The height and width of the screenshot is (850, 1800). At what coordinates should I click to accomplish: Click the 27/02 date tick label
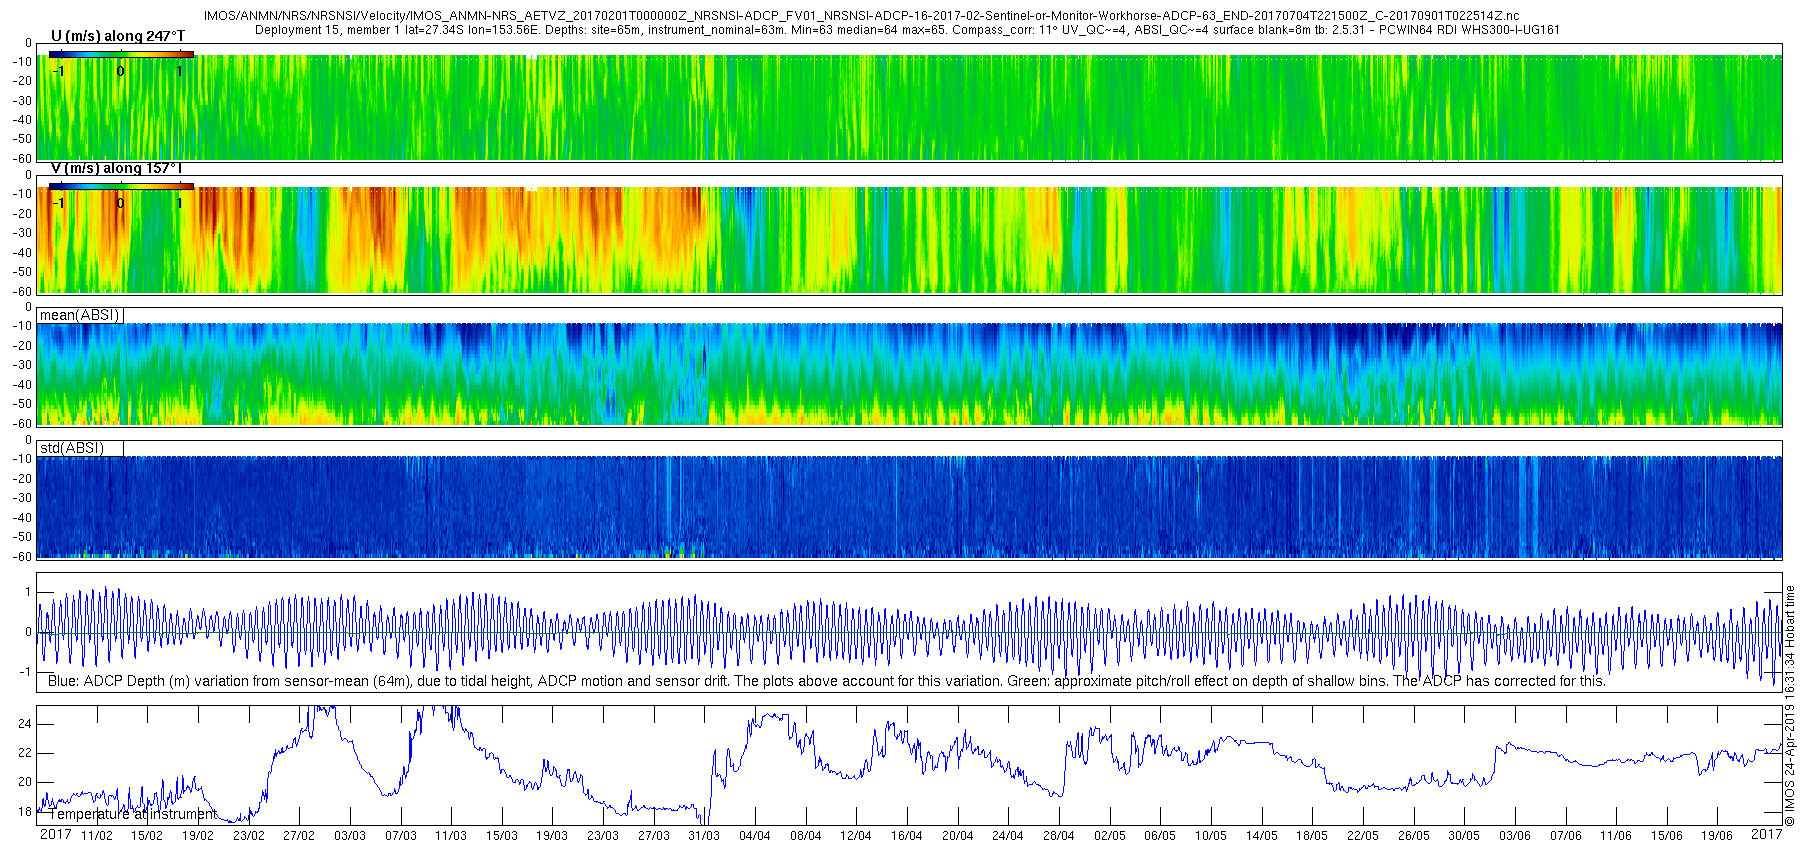299,836
